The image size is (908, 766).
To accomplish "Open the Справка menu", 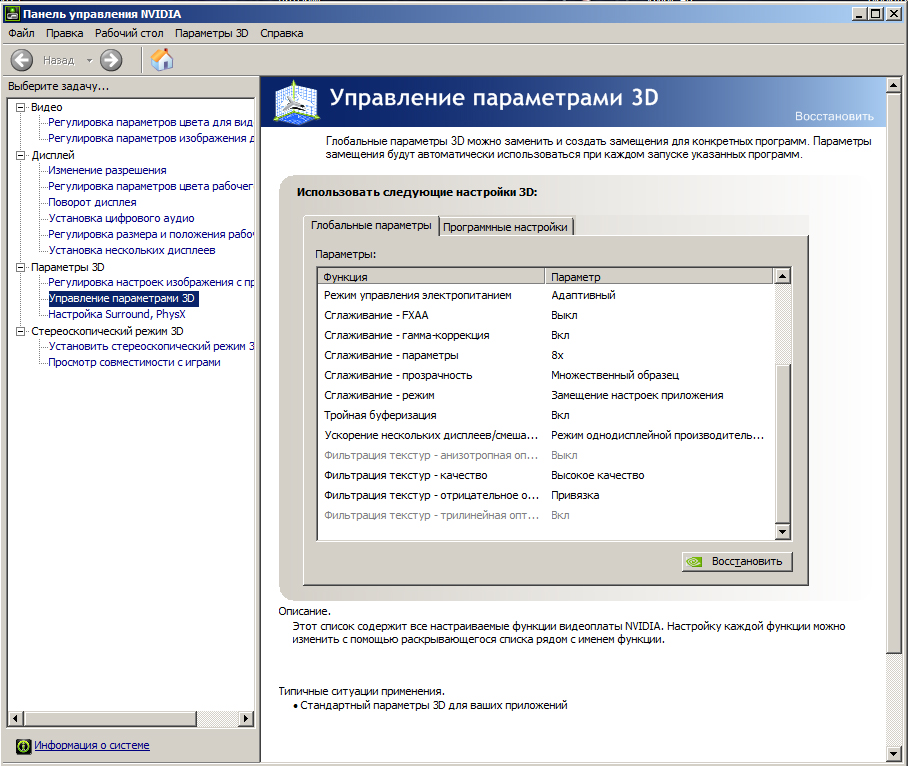I will 281,33.
